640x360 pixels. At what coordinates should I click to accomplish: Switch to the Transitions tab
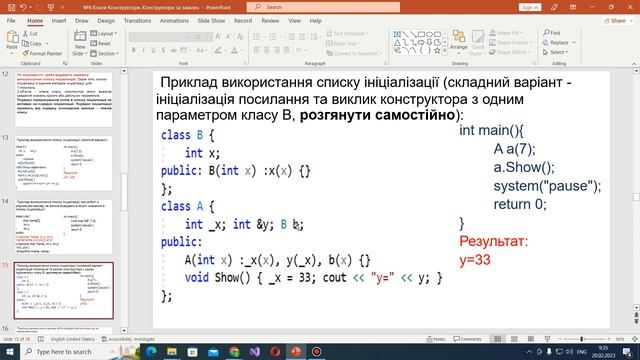pos(137,21)
